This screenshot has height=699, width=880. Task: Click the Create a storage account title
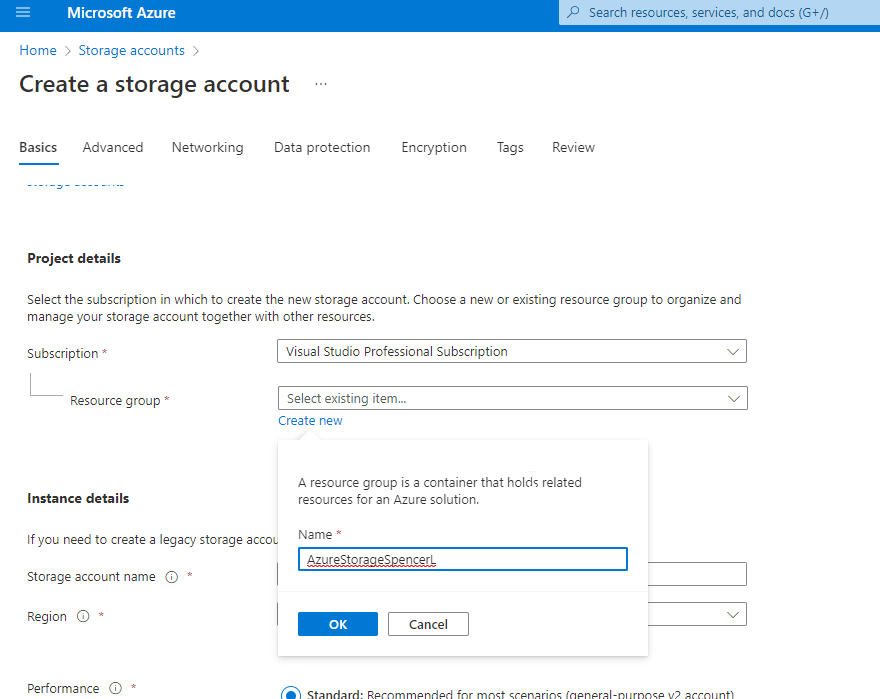[154, 84]
